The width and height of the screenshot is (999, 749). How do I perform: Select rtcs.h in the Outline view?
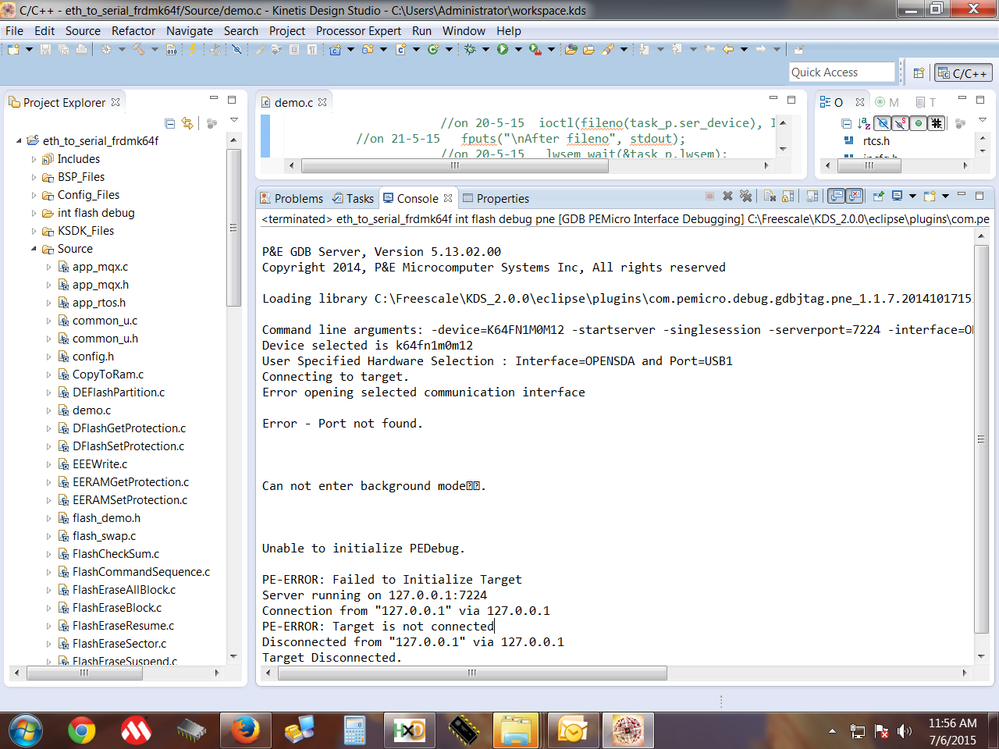pyautogui.click(x=876, y=141)
